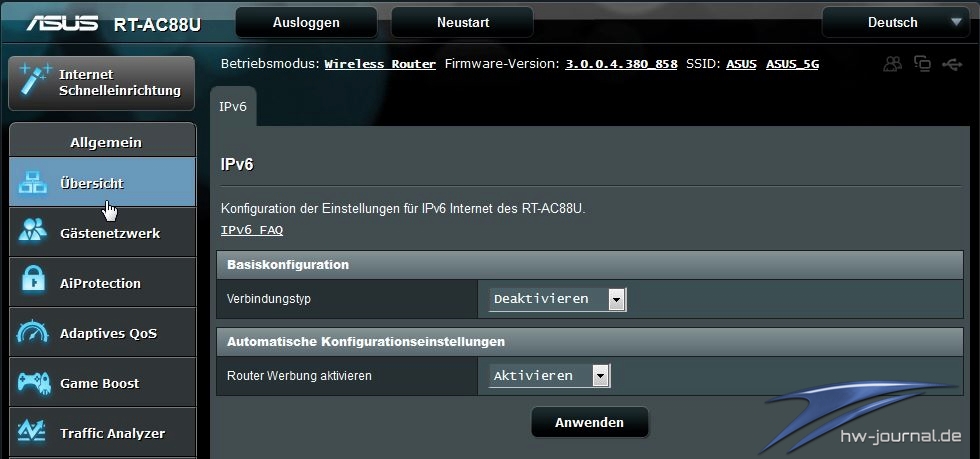Image resolution: width=980 pixels, height=459 pixels.
Task: Open the IPv6 FAQ link
Action: [252, 230]
